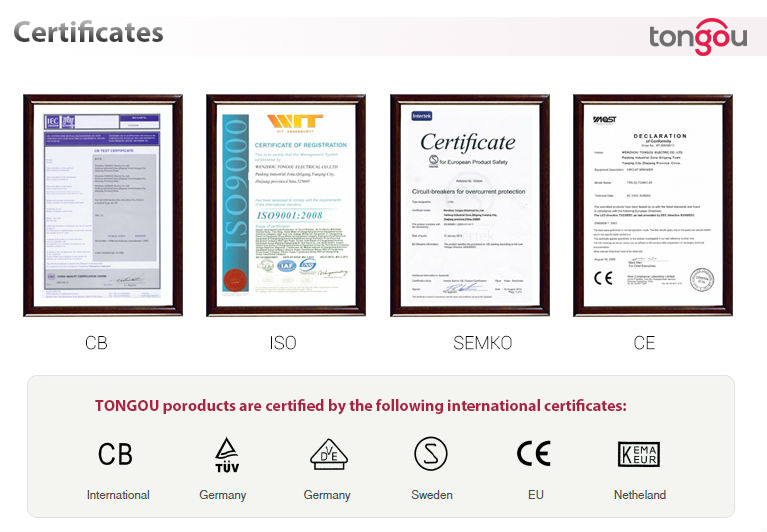Click the CE mark on the declaration certificate
Viewport: 767px width, 532px height.
pyautogui.click(x=603, y=278)
